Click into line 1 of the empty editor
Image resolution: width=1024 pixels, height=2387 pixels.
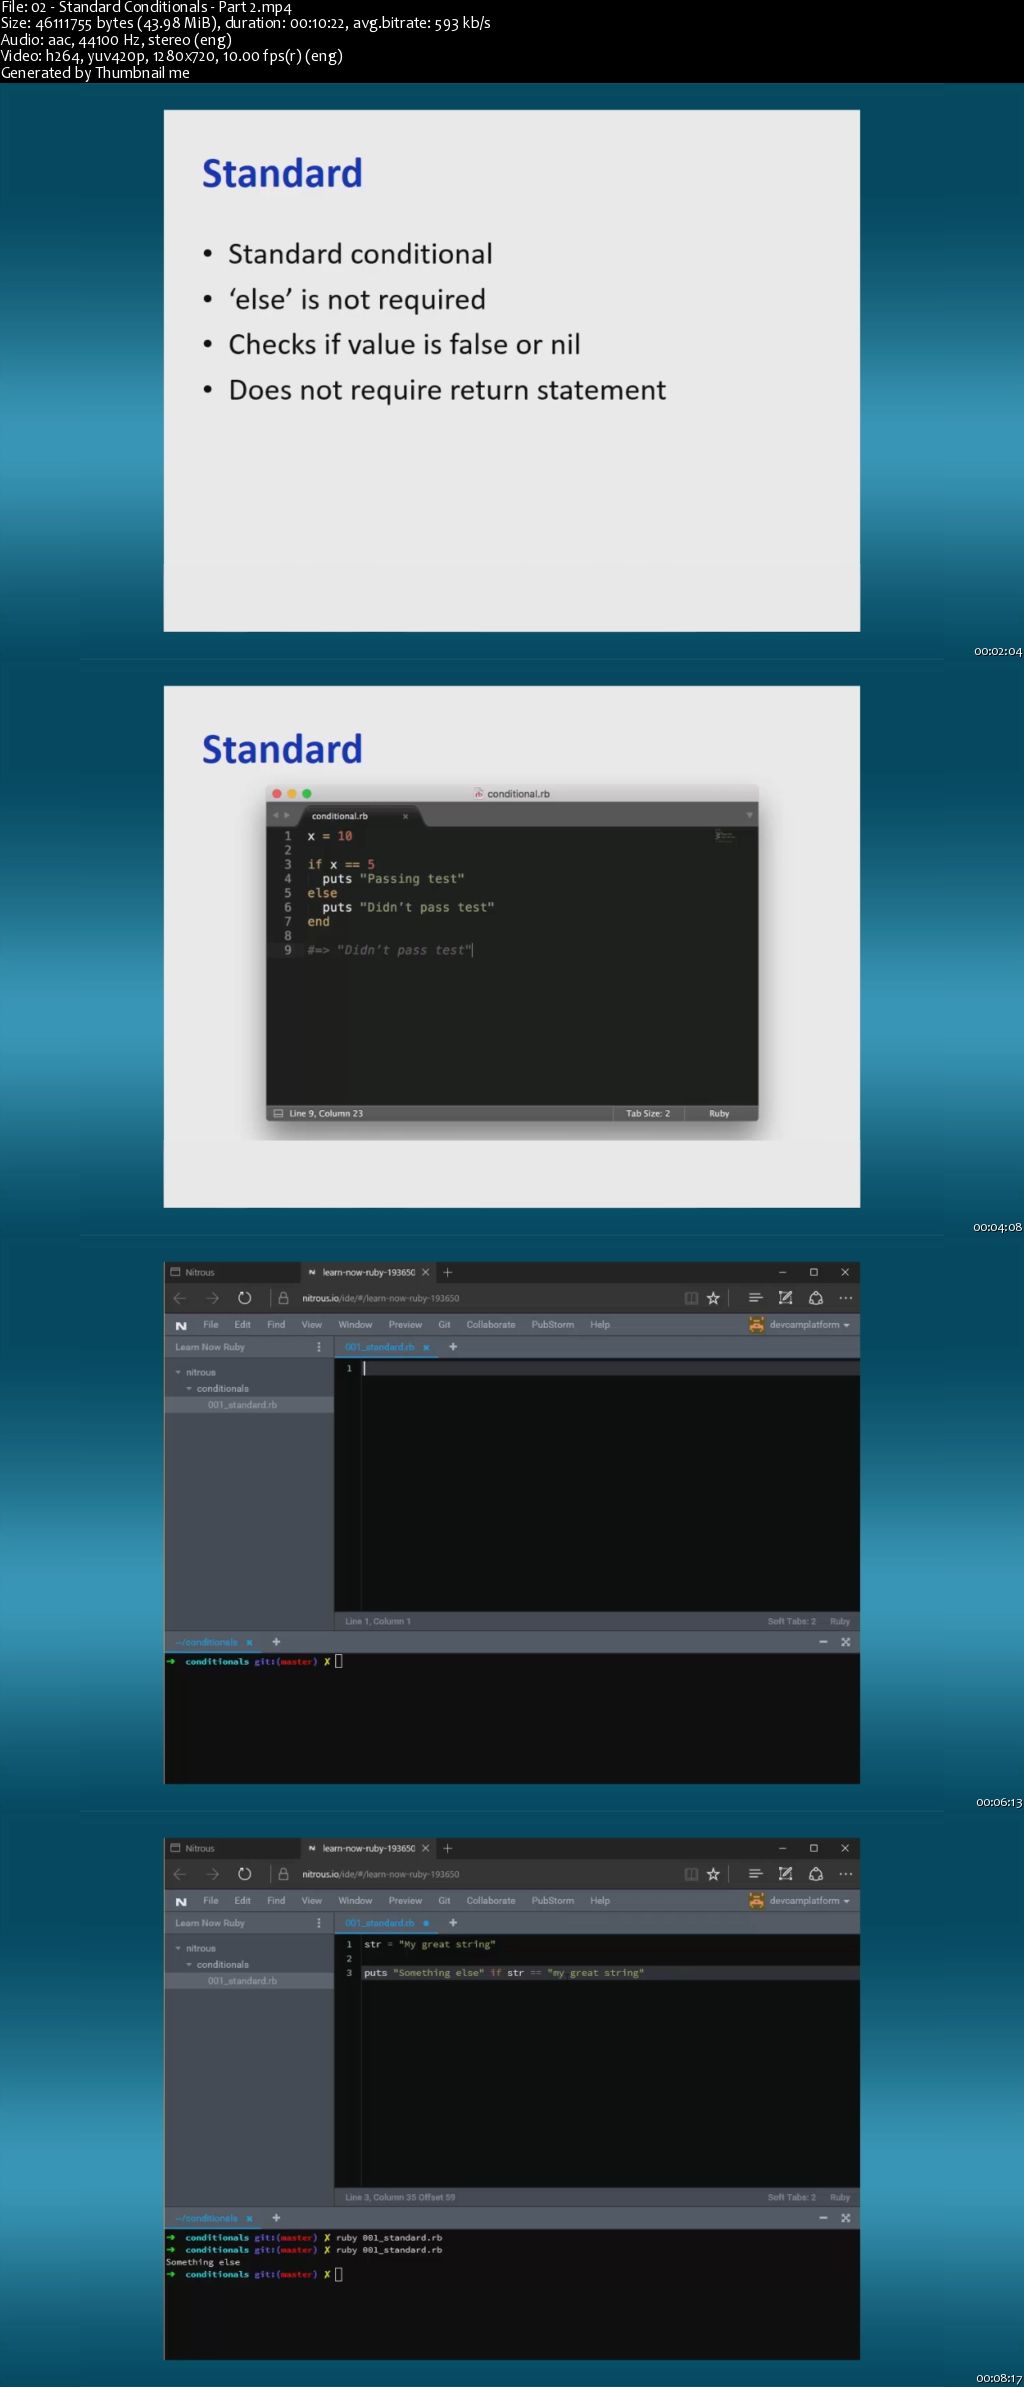point(610,1368)
